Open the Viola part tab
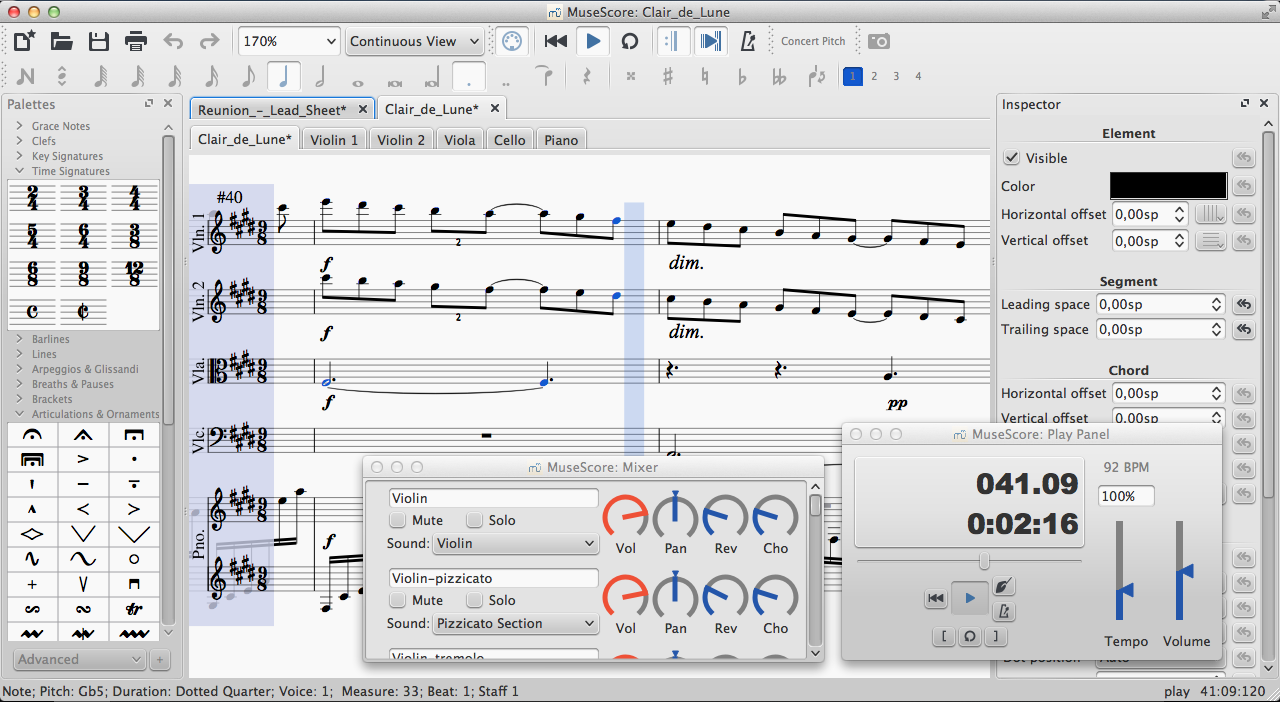This screenshot has width=1280, height=702. (459, 140)
